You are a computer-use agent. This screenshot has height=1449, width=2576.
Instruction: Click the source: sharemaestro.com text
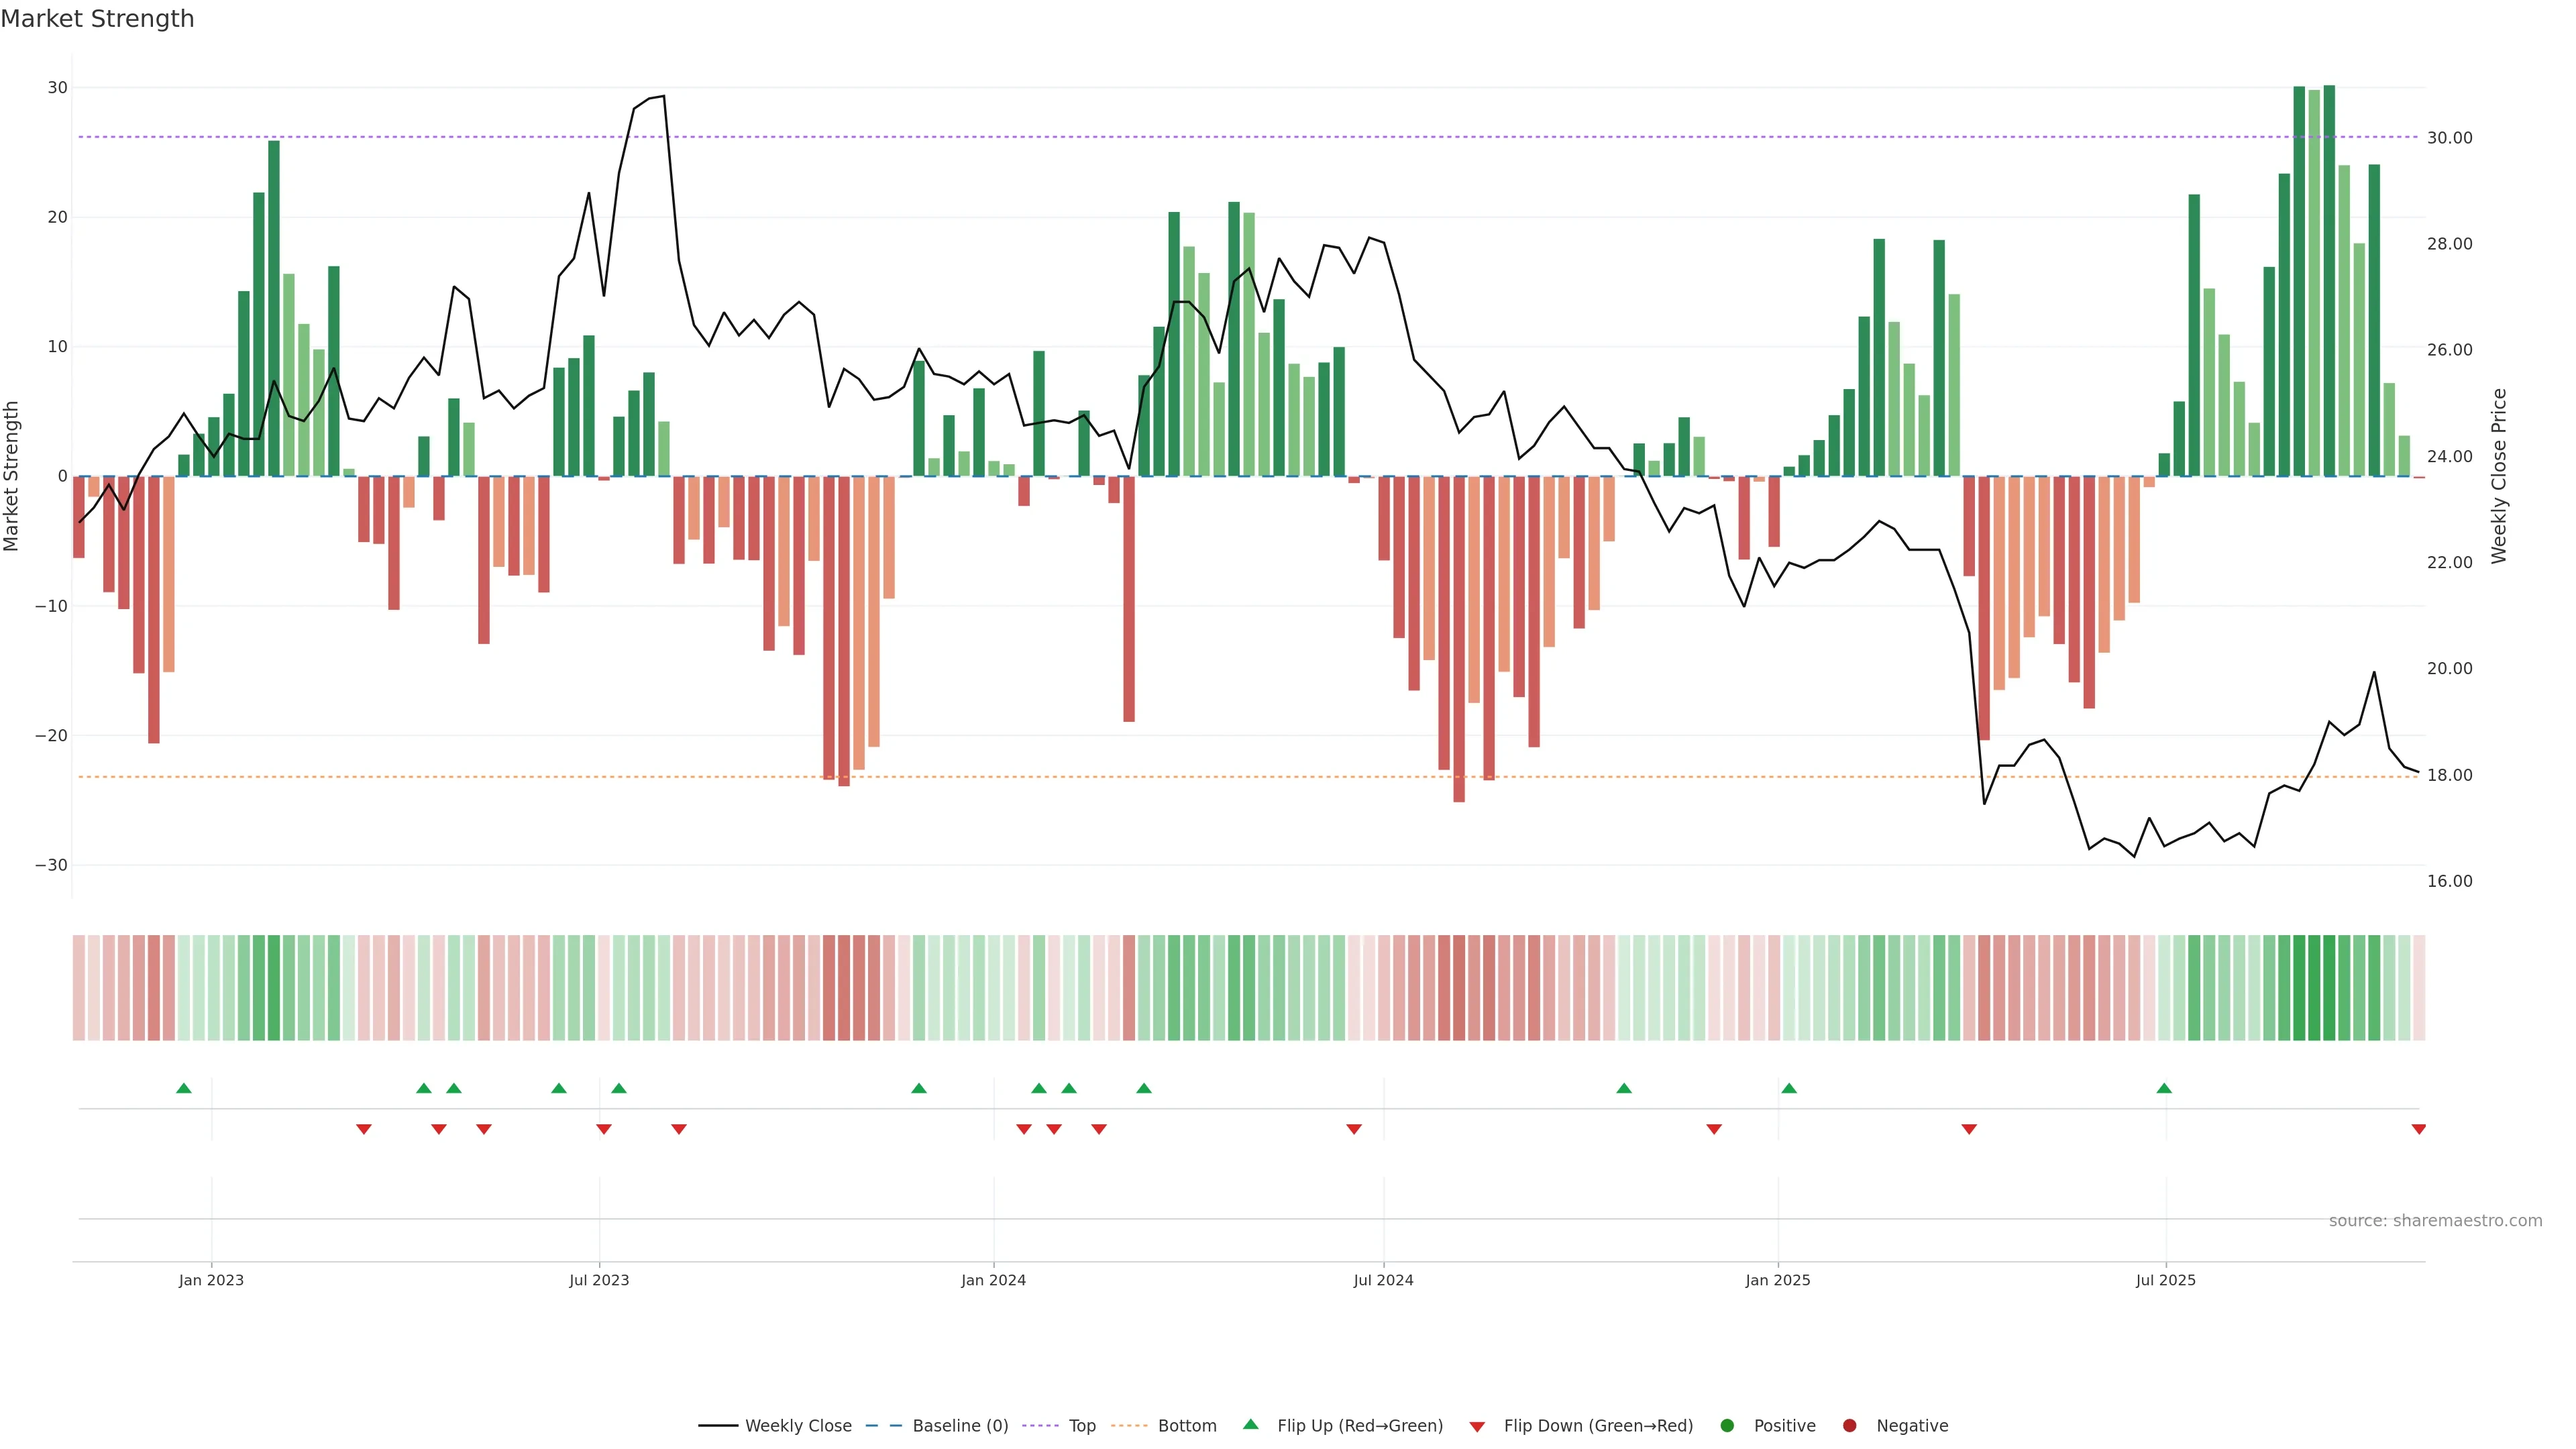point(2435,1220)
